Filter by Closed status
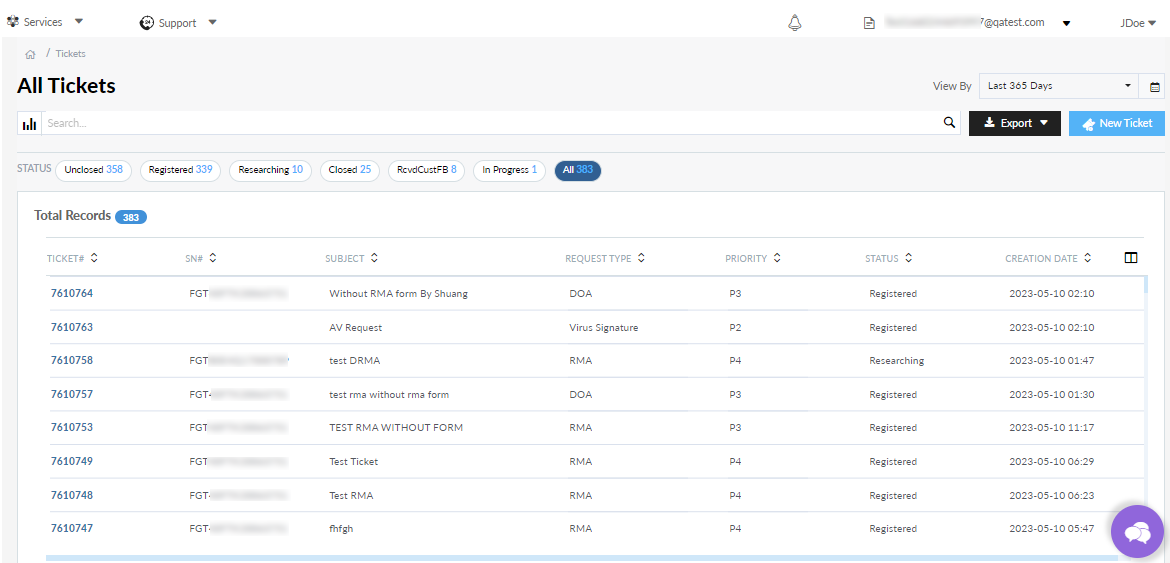The image size is (1170, 563). tap(350, 170)
